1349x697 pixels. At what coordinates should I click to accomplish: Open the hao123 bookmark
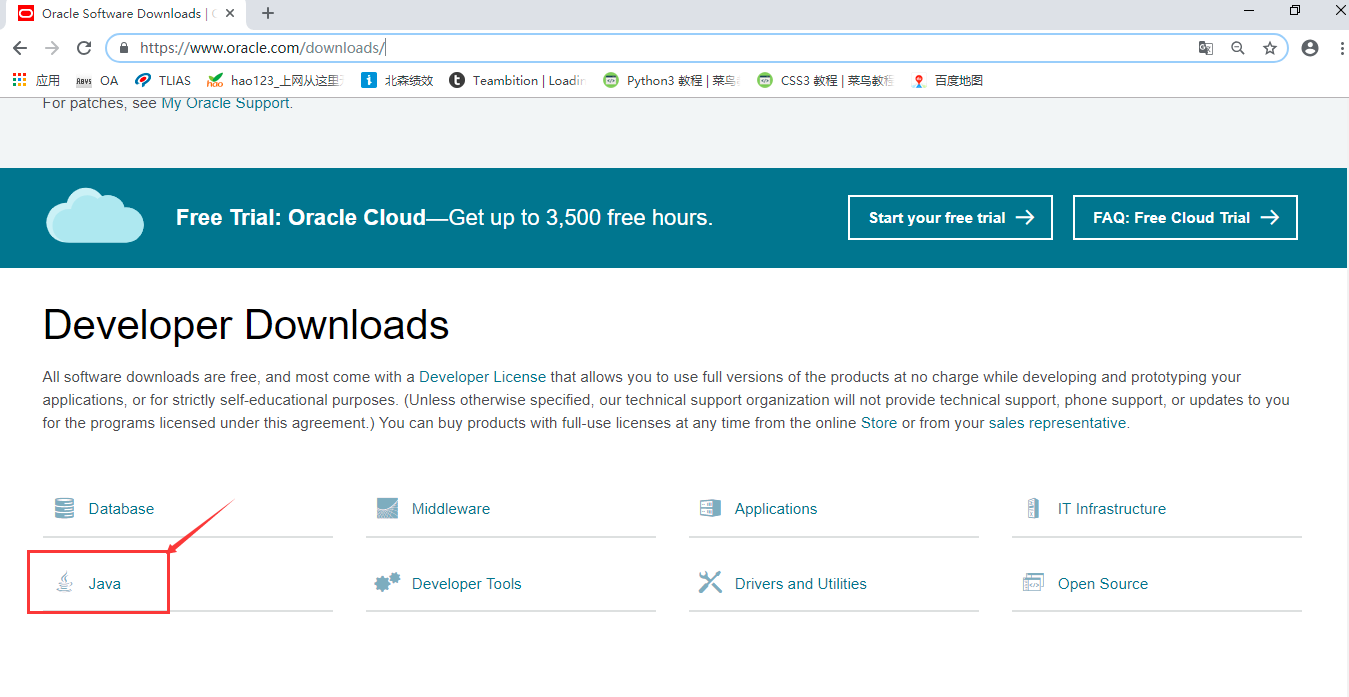click(x=275, y=80)
